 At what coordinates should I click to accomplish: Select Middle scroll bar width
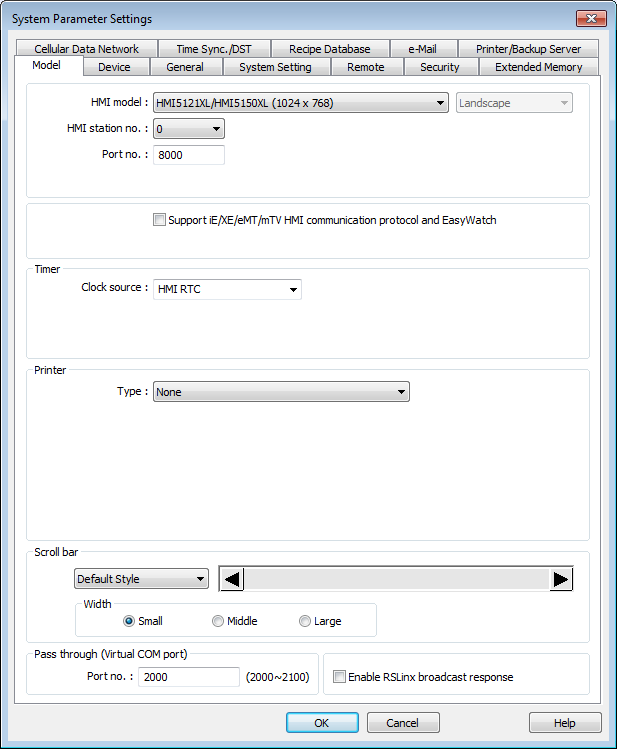(218, 621)
